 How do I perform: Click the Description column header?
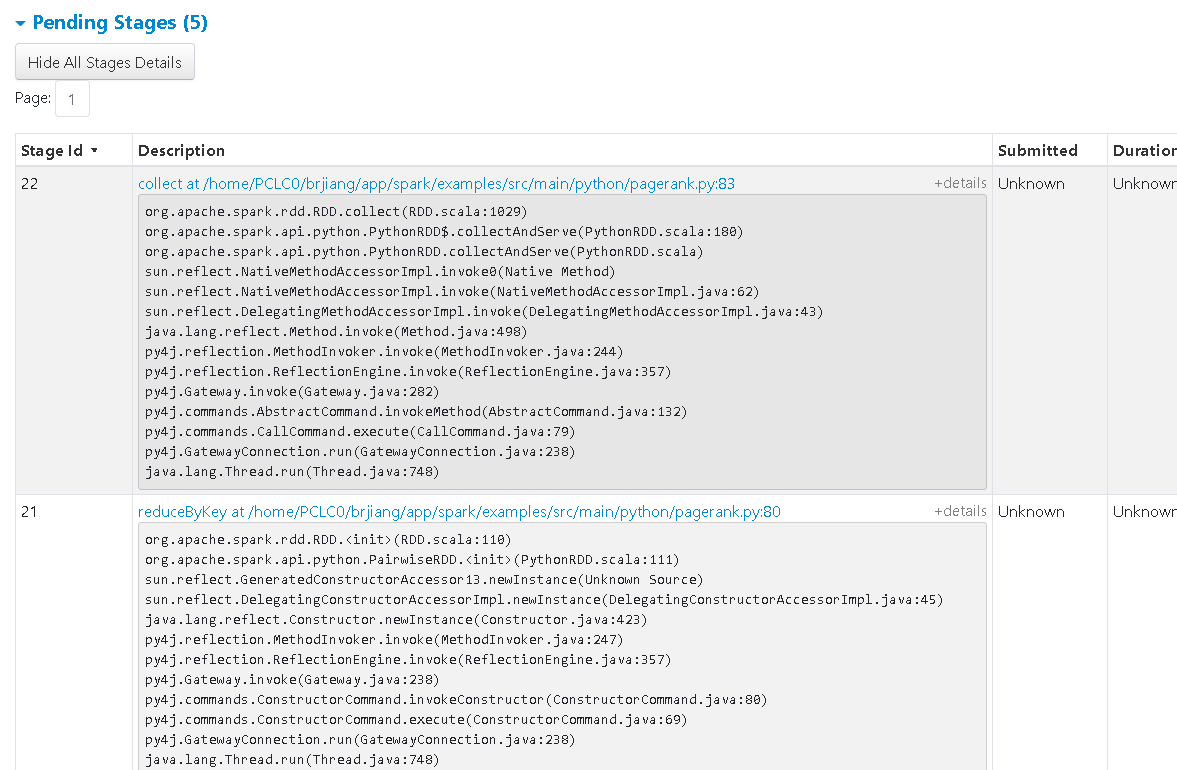pyautogui.click(x=182, y=151)
